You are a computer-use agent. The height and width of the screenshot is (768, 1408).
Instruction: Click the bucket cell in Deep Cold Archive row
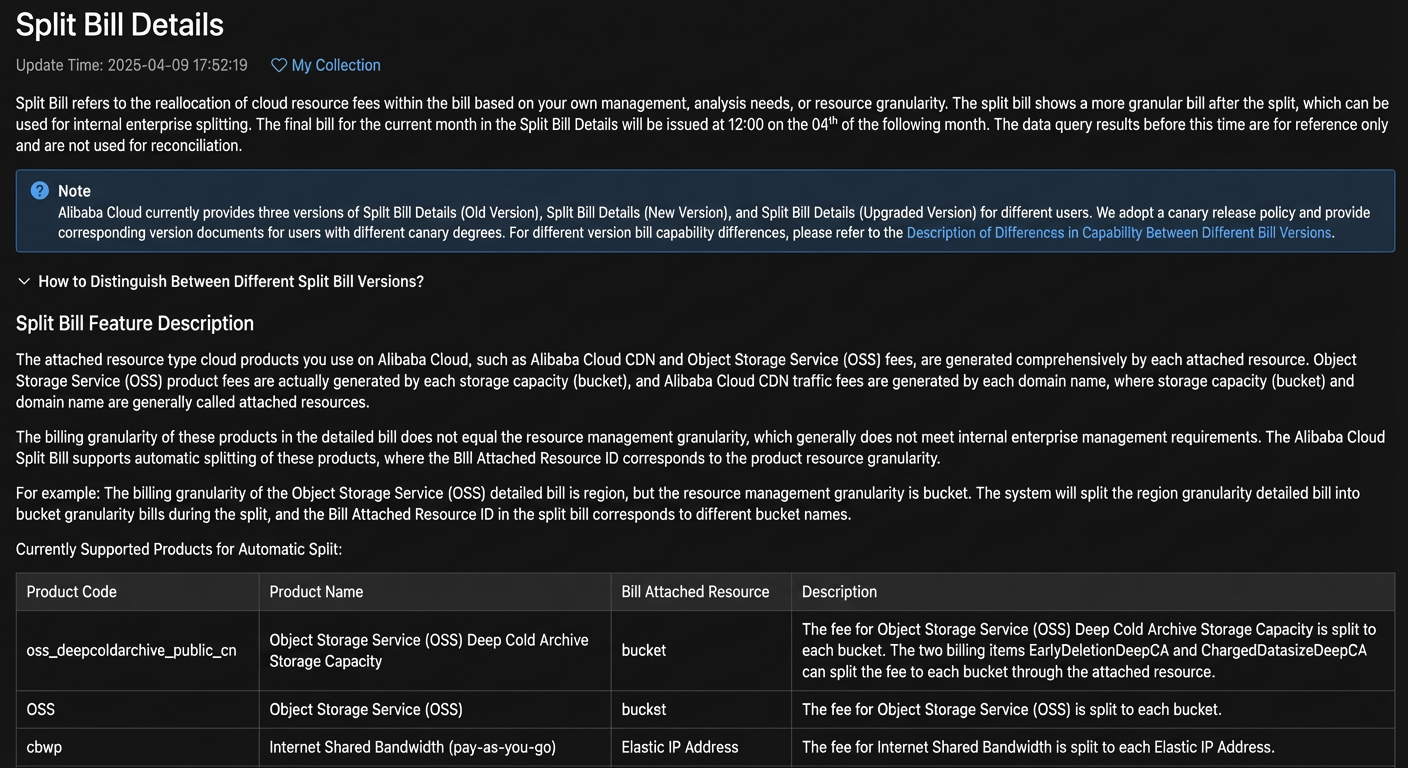pos(701,651)
